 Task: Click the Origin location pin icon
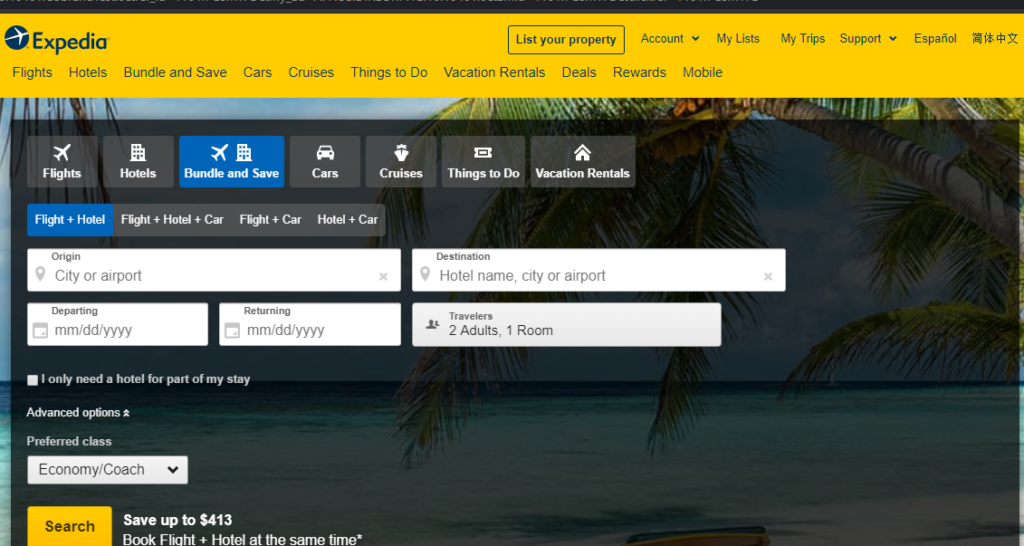[40, 274]
